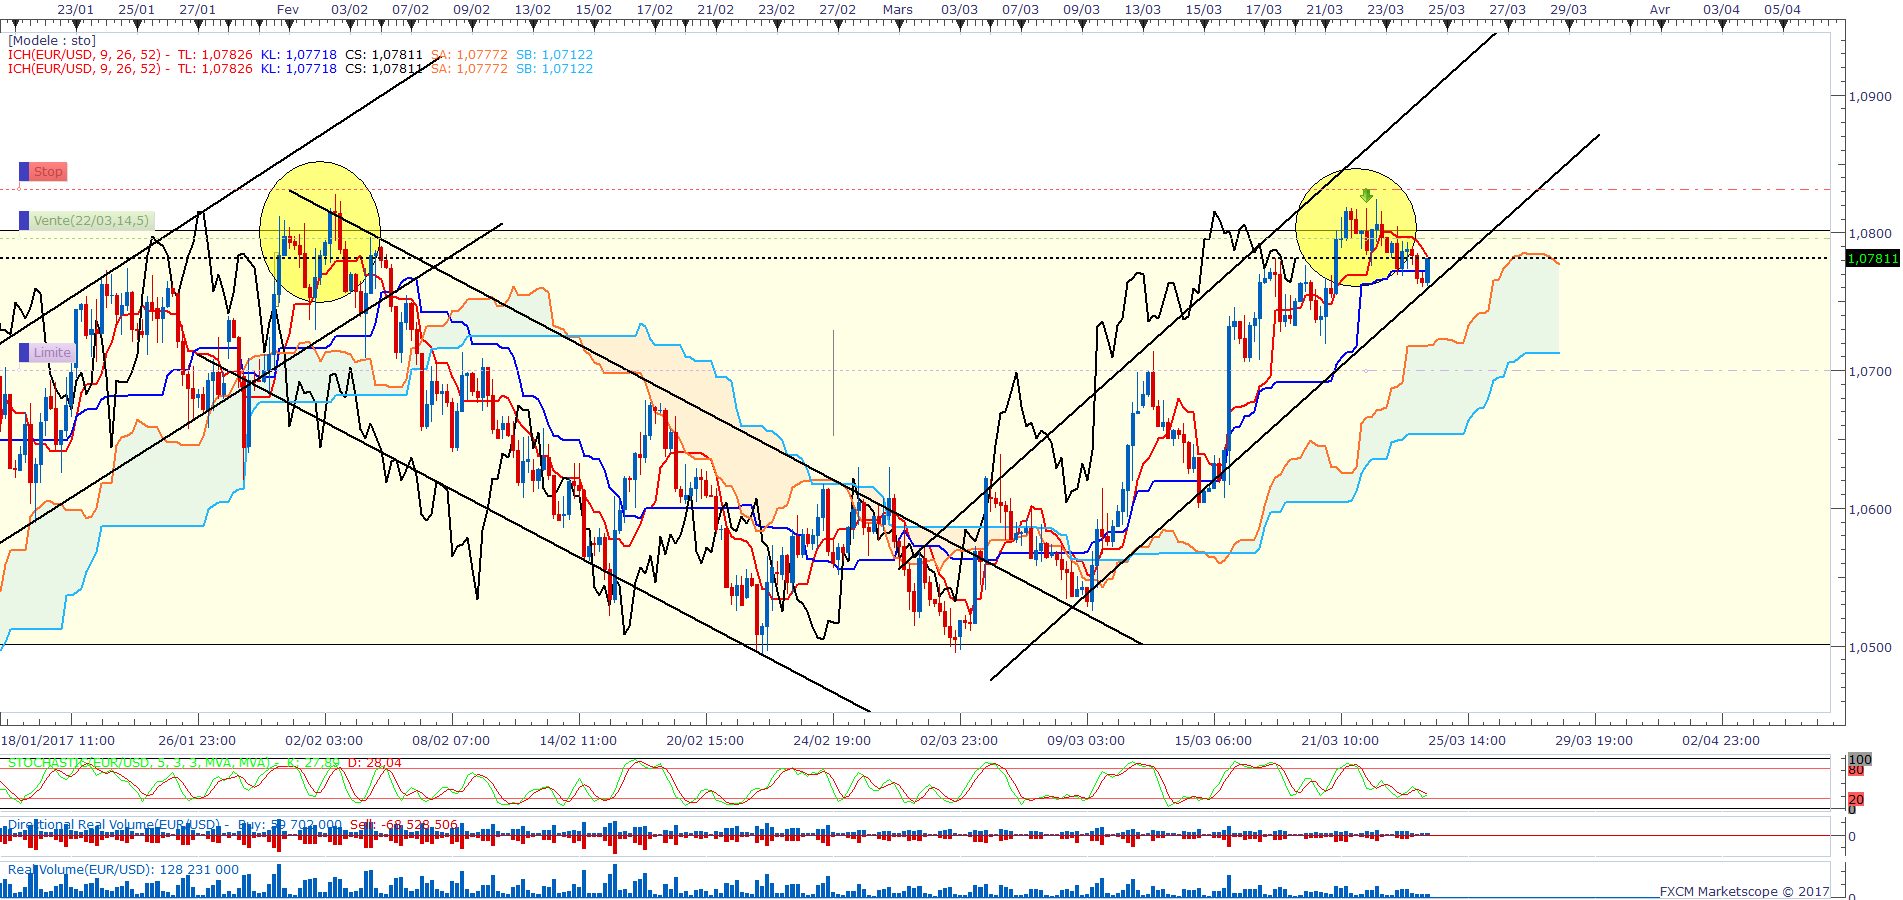Screen dimensions: 1903x900
Task: Click the 20/02 15:00 timestamp on the bottom axis
Action: [705, 741]
